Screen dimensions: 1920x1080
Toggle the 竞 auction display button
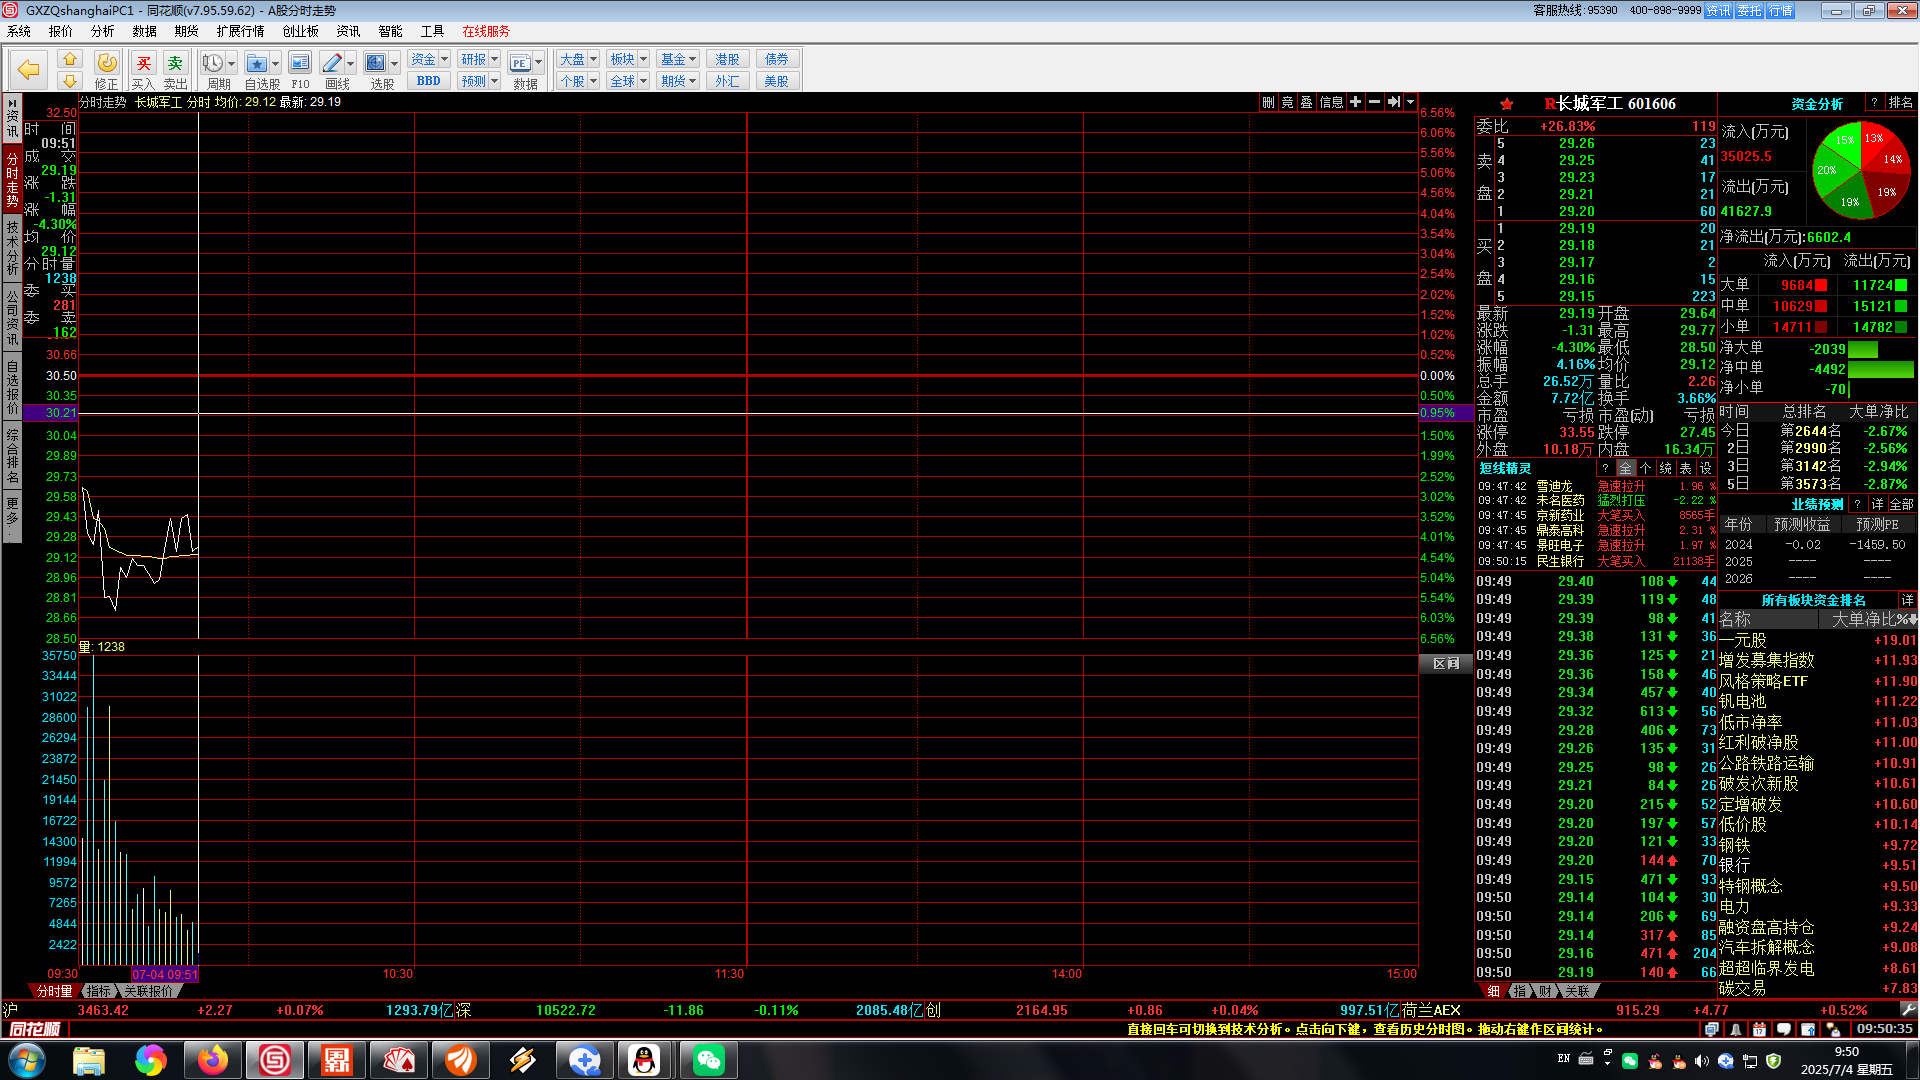pyautogui.click(x=1287, y=102)
